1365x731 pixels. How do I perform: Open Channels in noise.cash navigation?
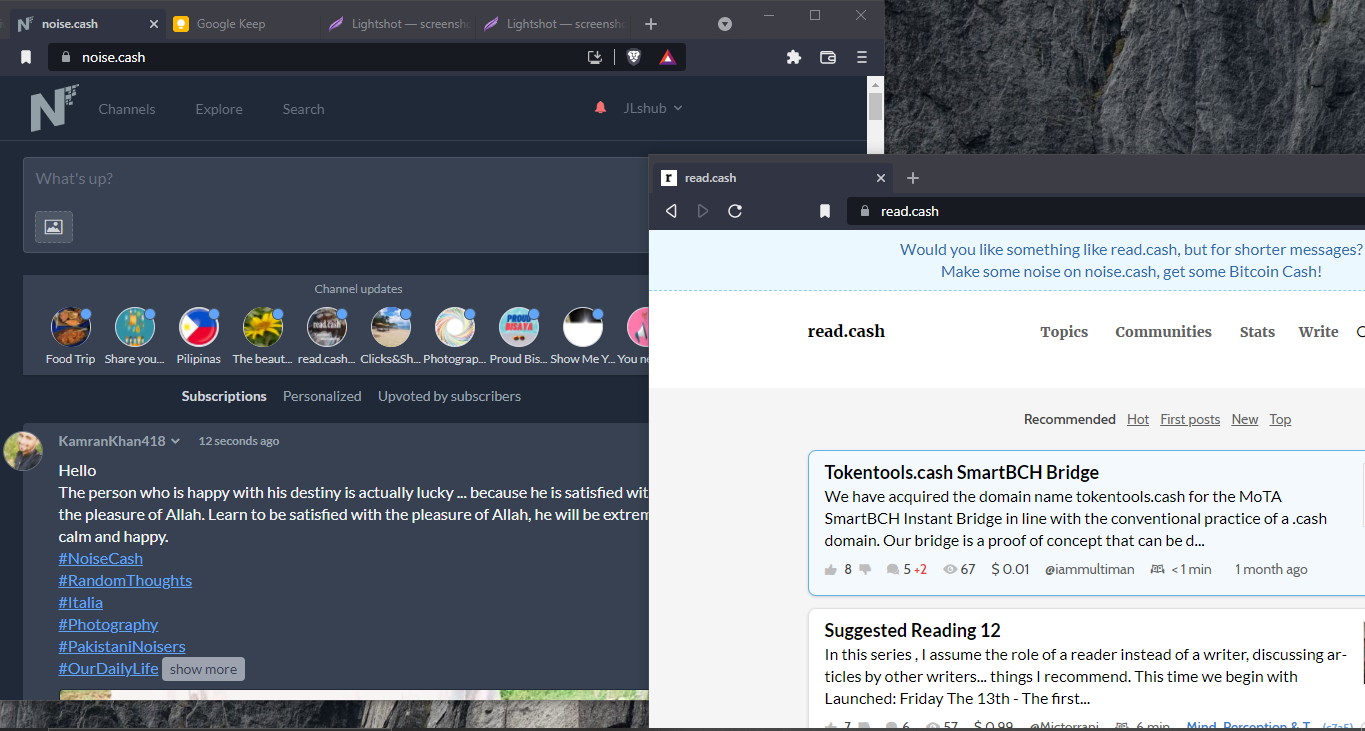coord(127,109)
